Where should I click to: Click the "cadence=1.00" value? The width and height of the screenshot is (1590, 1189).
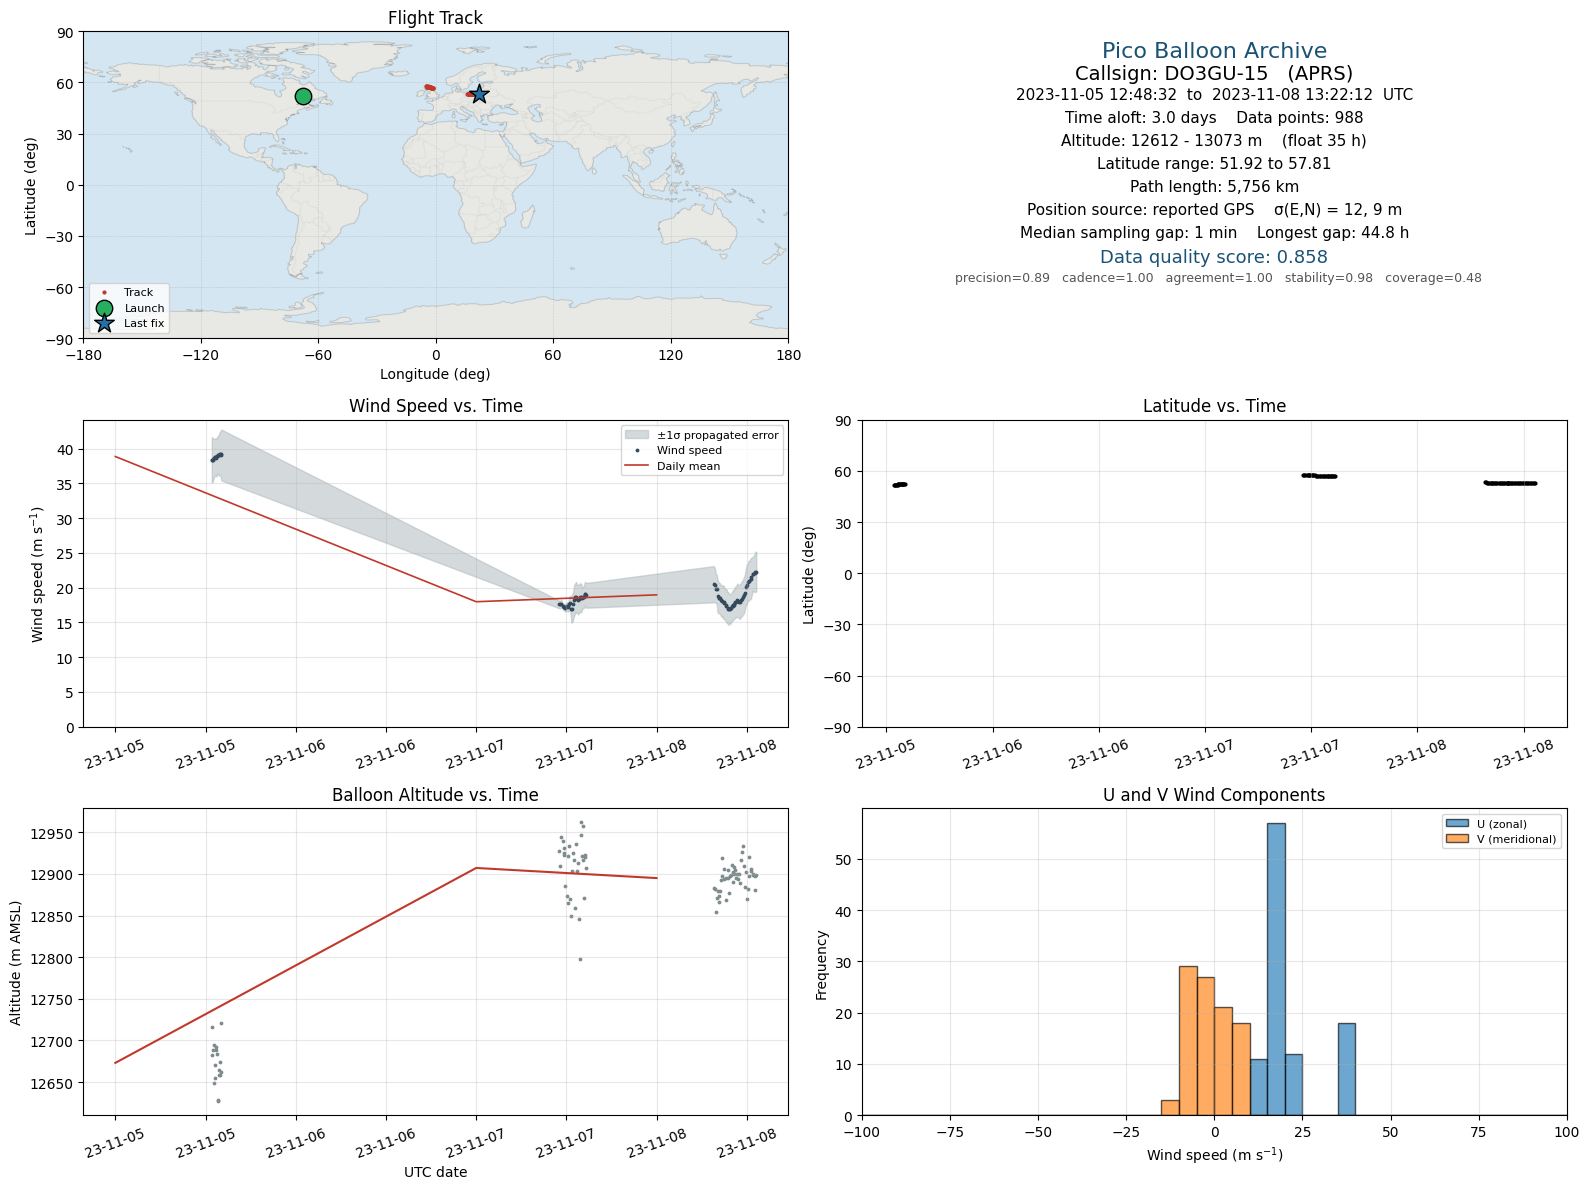pos(1107,278)
